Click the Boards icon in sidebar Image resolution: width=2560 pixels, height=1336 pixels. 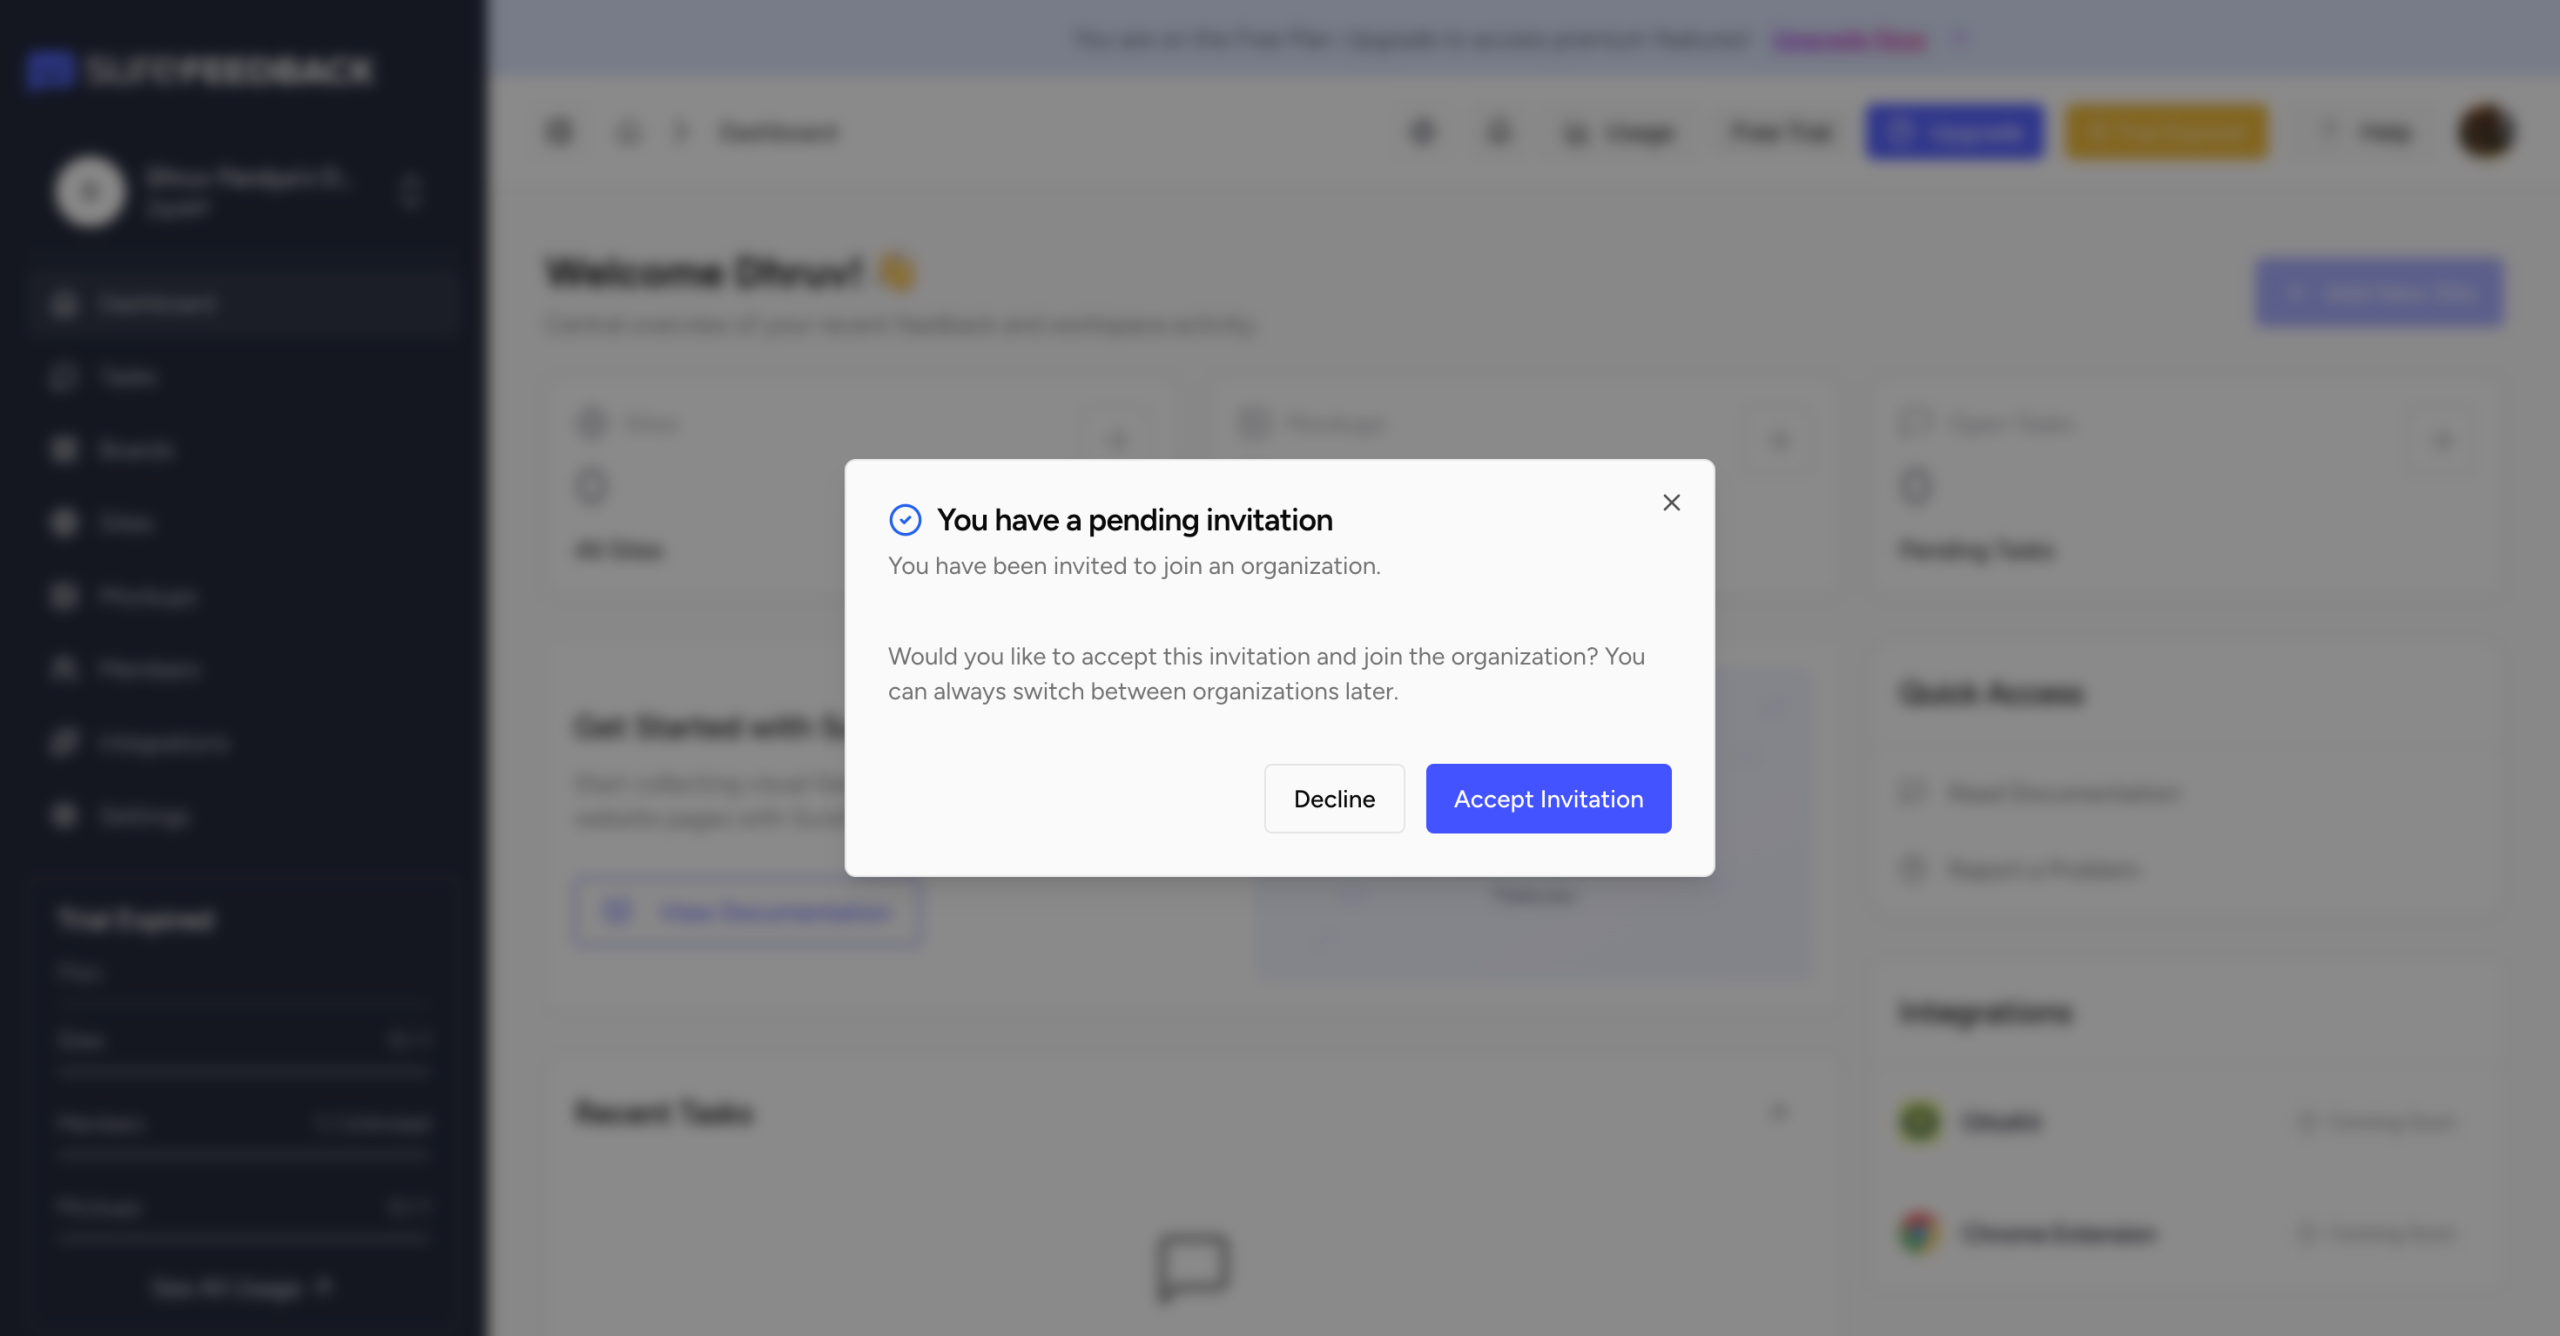pyautogui.click(x=65, y=450)
